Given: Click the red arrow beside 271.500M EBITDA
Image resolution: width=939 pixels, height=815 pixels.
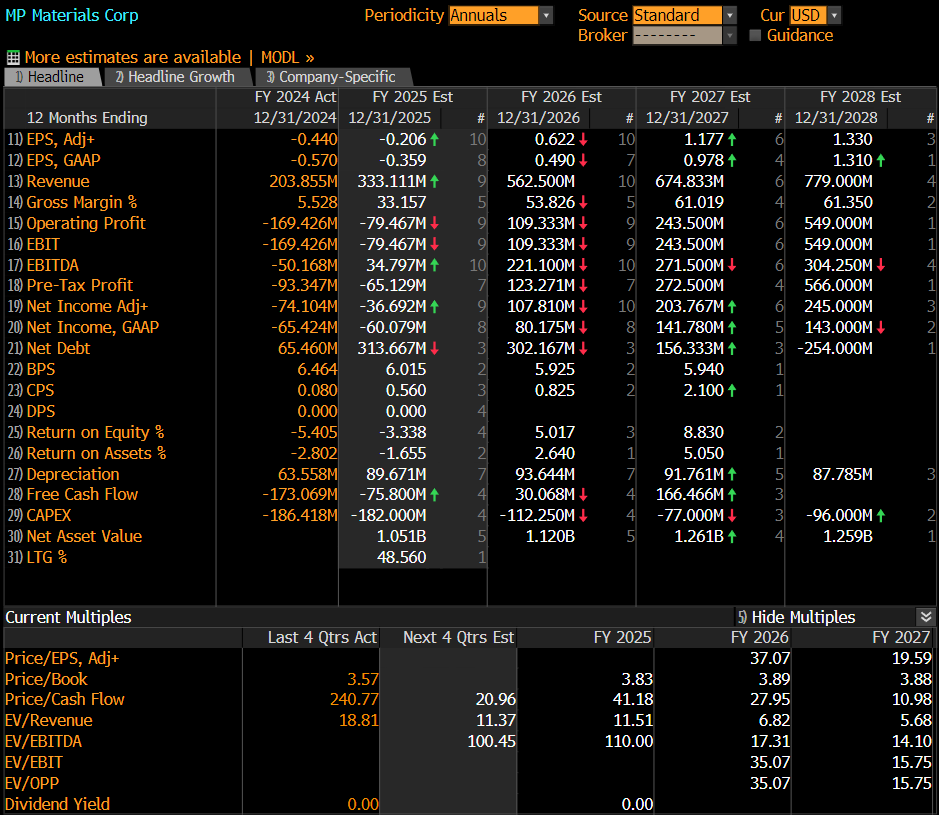Looking at the screenshot, I should (732, 265).
